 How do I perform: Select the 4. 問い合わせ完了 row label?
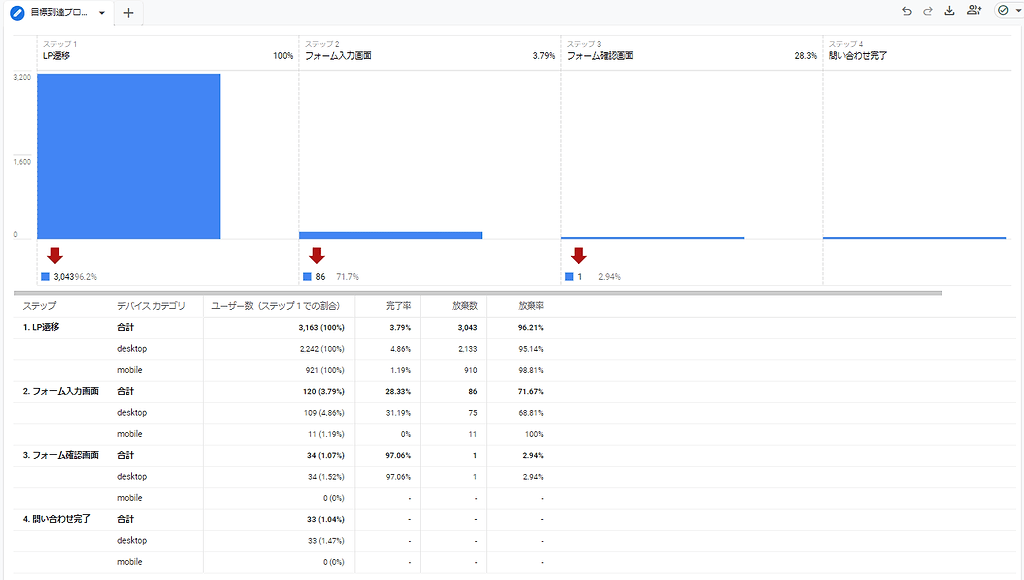click(x=57, y=519)
